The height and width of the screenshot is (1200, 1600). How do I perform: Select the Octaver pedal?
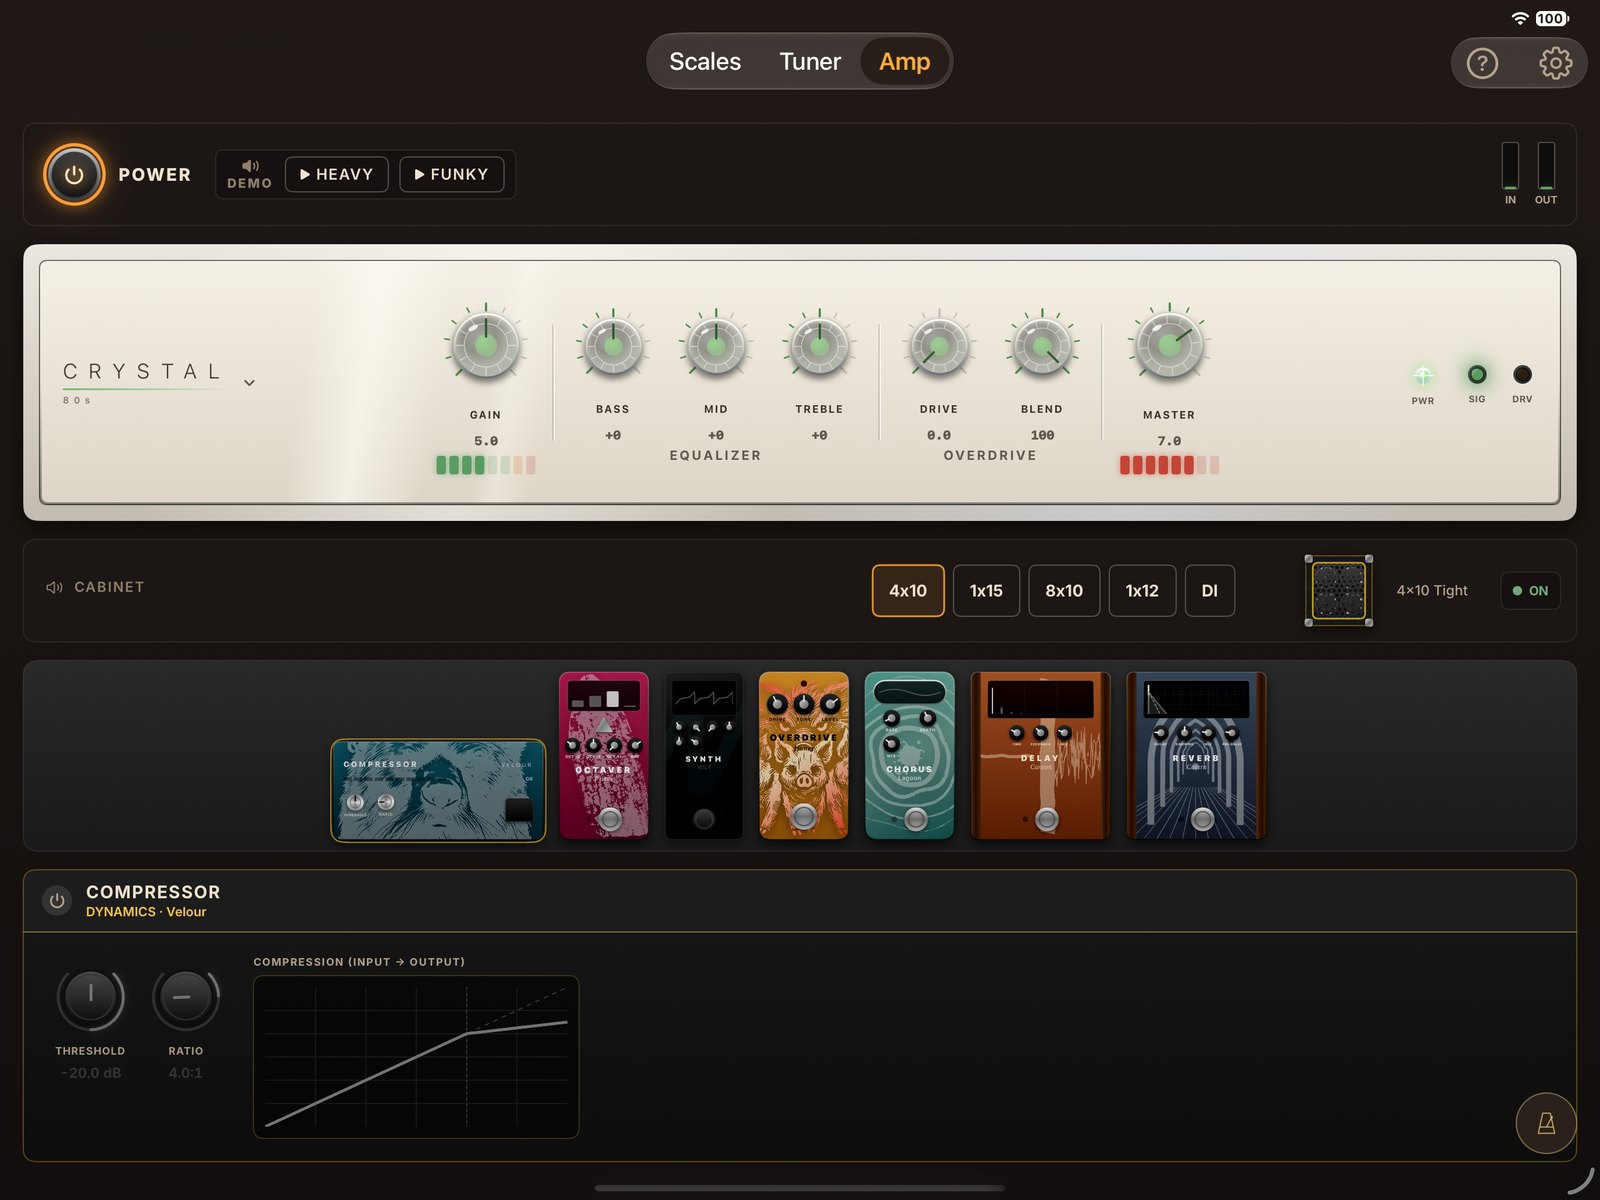point(604,755)
